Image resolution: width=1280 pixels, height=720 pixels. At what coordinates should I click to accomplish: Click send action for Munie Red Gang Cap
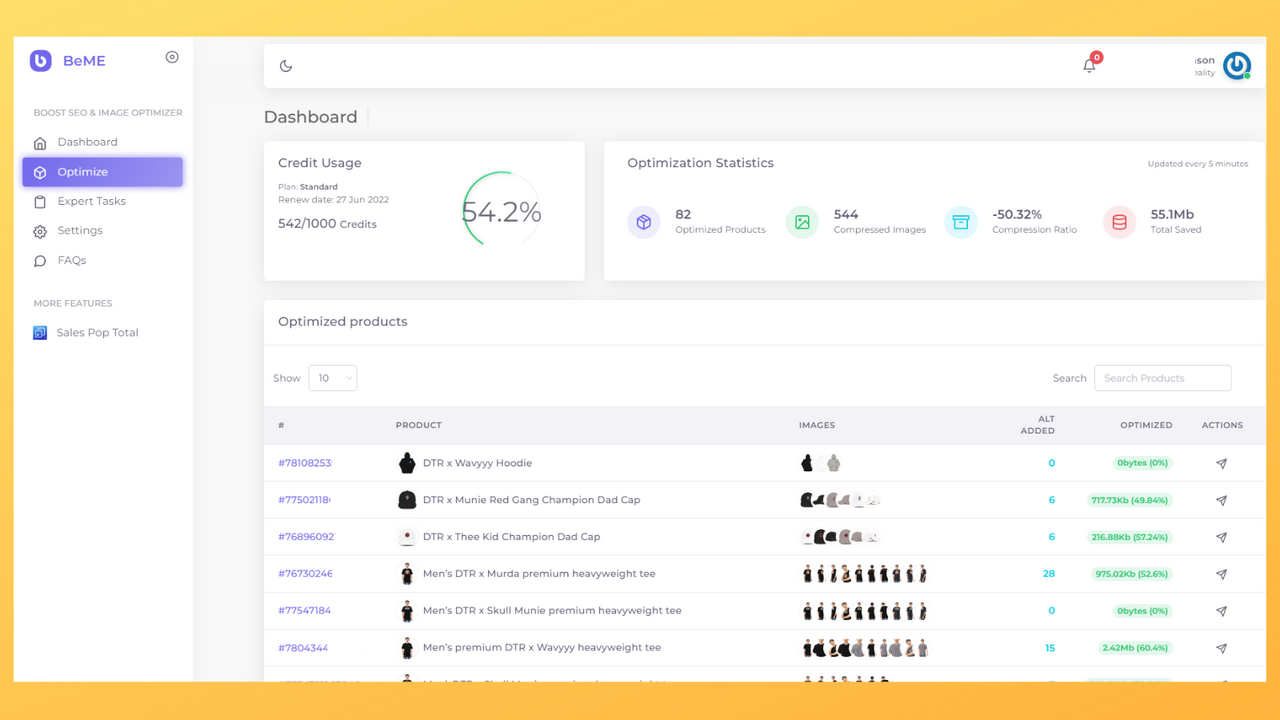tap(1221, 501)
